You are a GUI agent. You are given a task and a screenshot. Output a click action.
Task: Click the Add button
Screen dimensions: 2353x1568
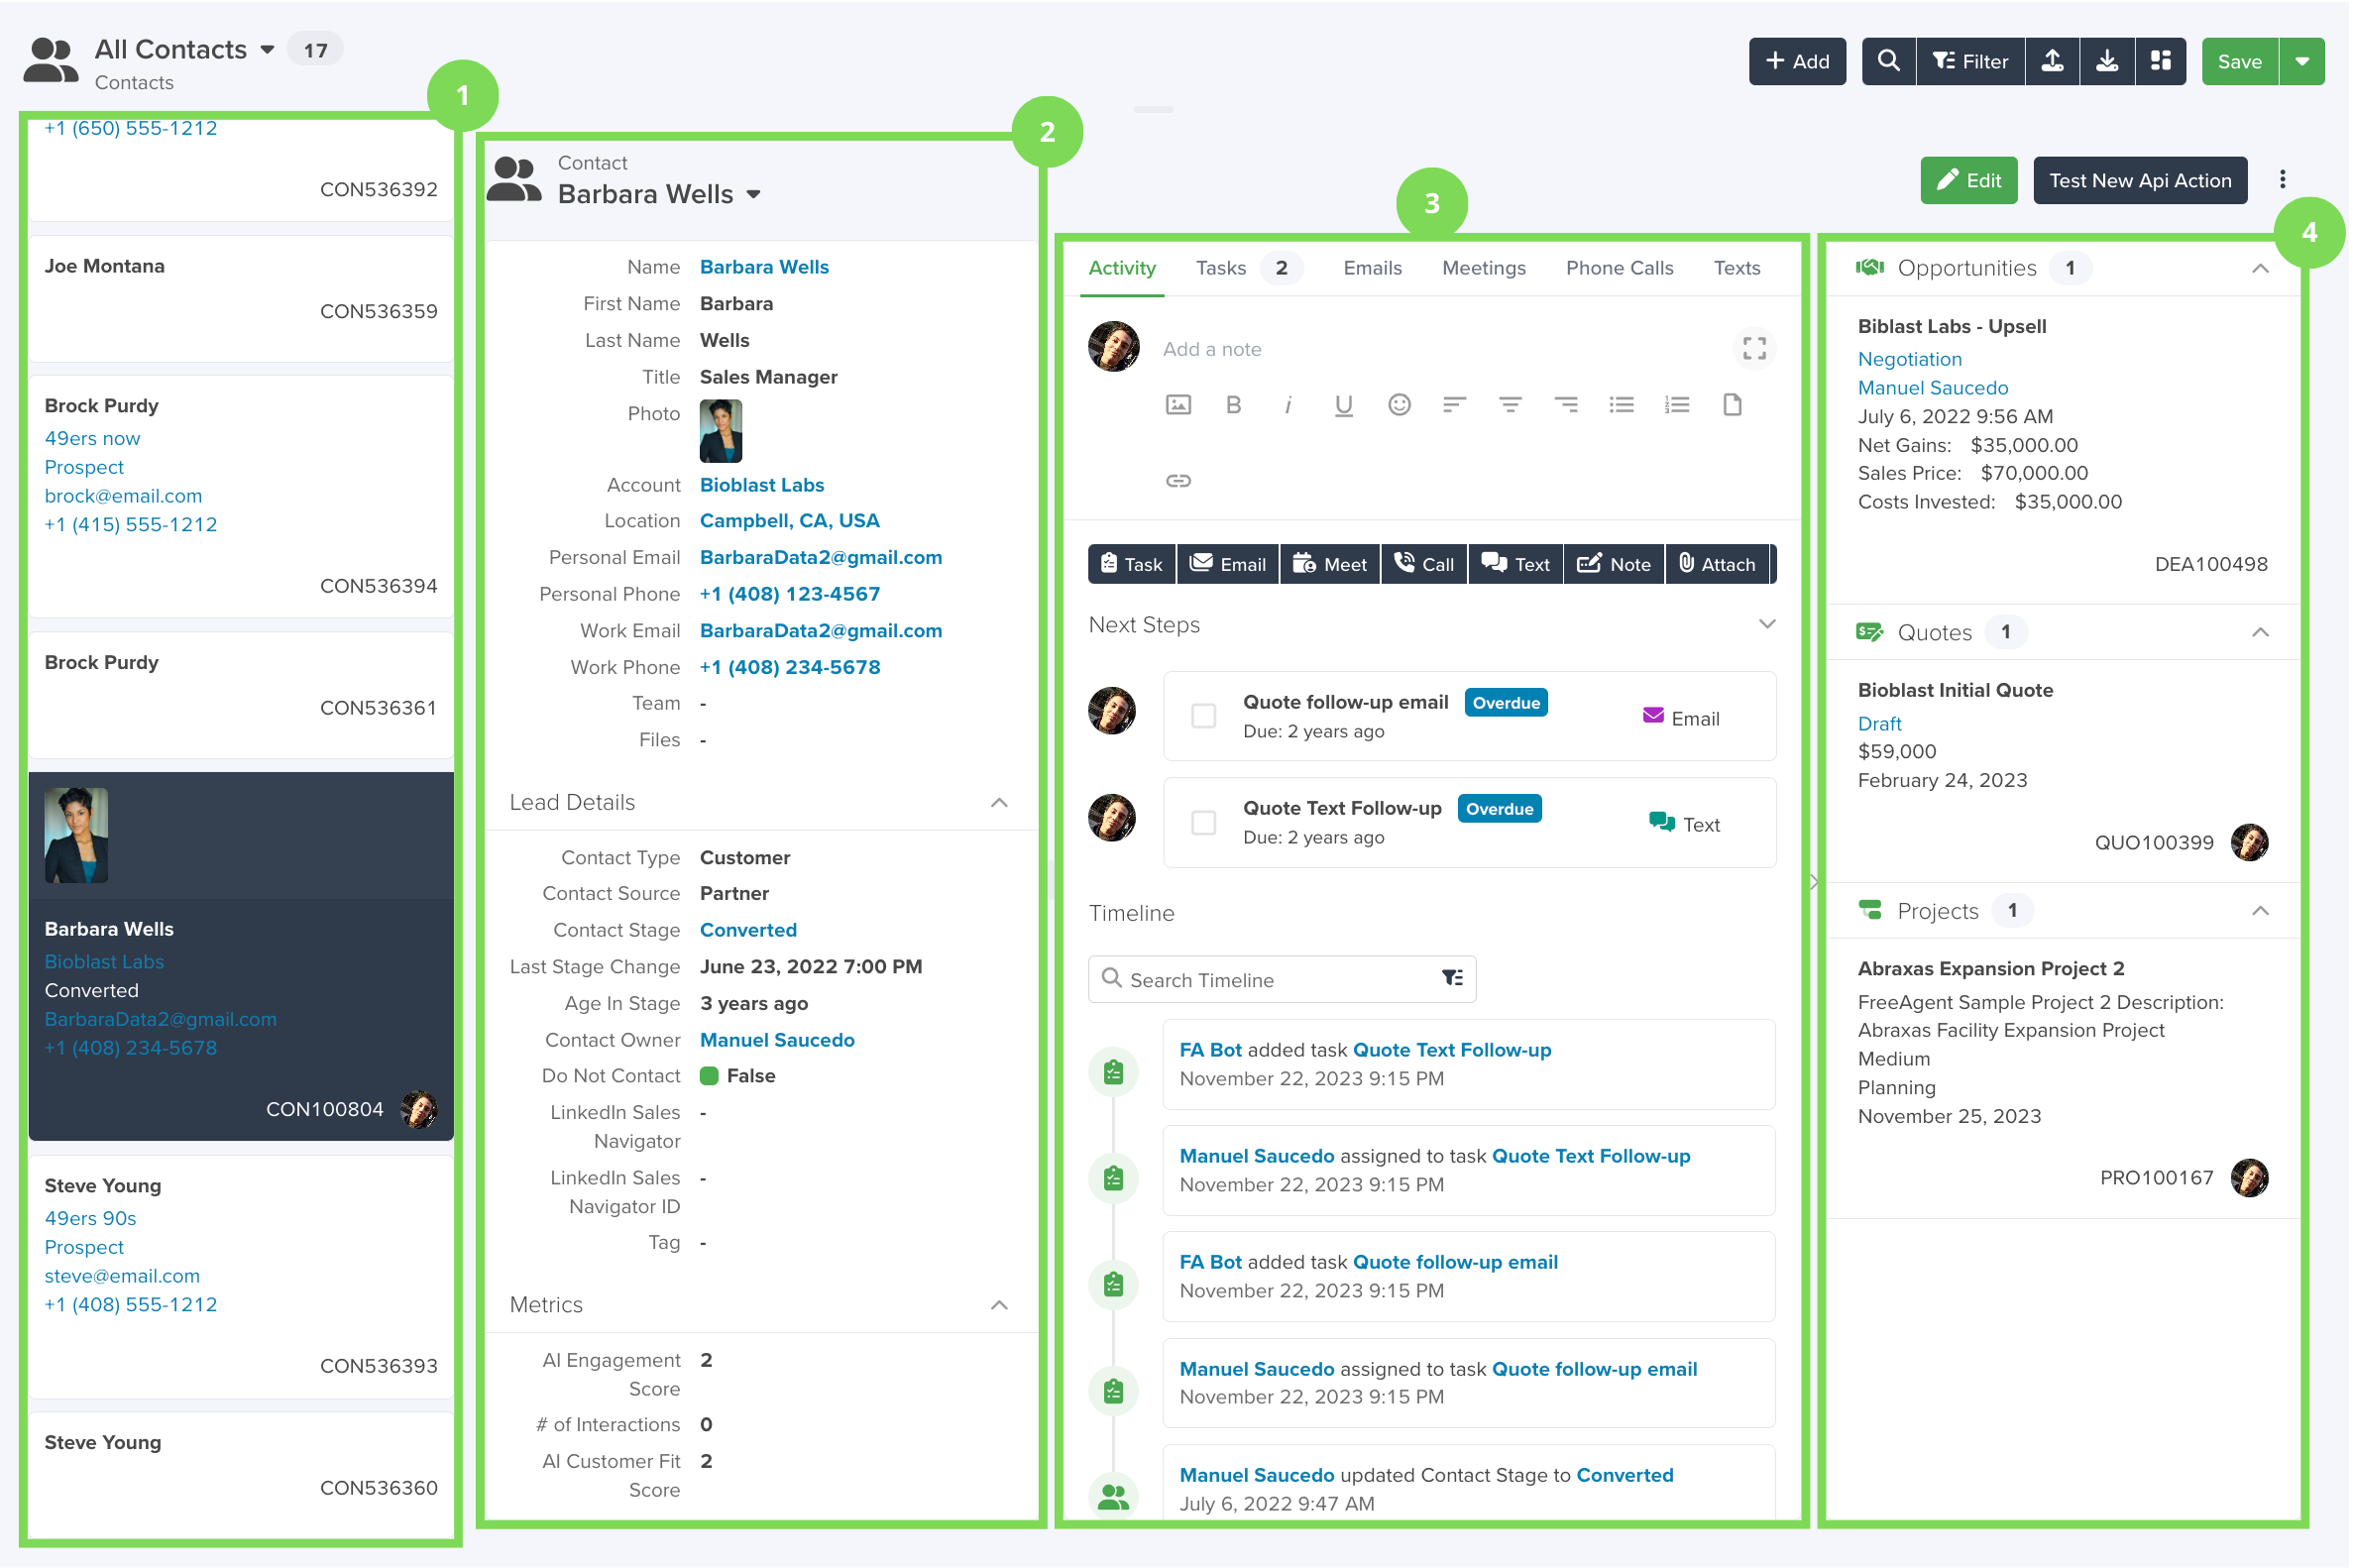(x=1796, y=61)
